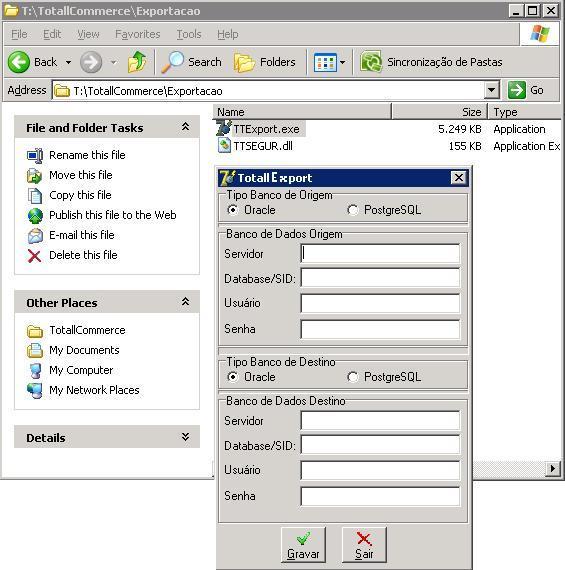Click destination Senha input field
Image resolution: width=565 pixels, height=570 pixels.
[380, 496]
